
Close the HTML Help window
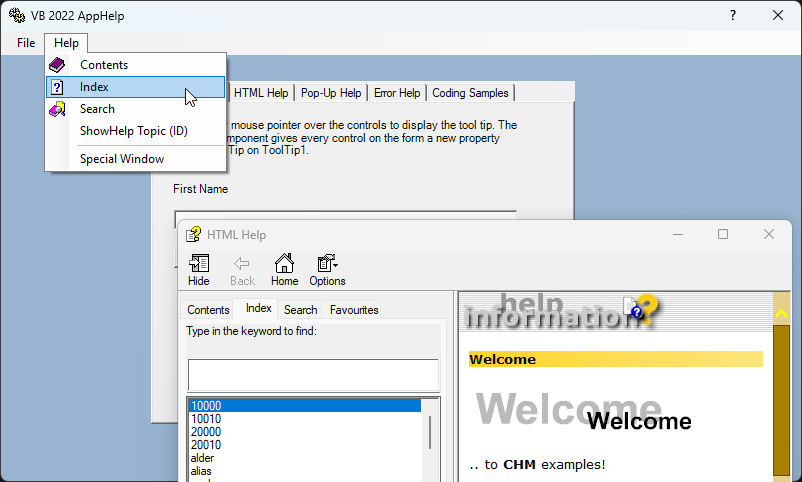point(769,234)
